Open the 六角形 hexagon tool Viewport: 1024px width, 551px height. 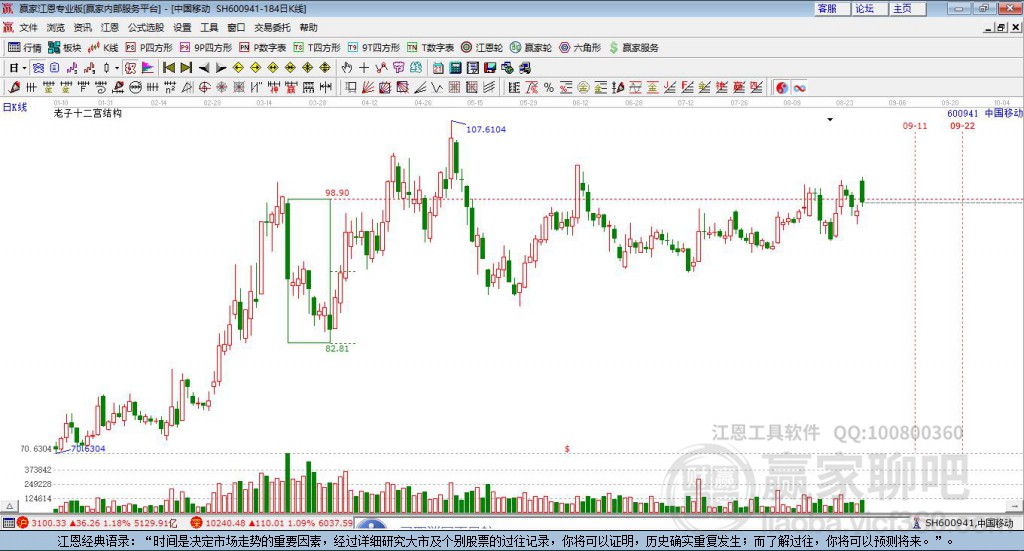580,48
